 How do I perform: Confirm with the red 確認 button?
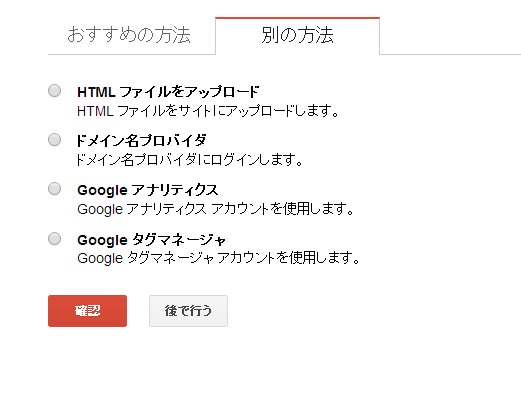pyautogui.click(x=87, y=311)
